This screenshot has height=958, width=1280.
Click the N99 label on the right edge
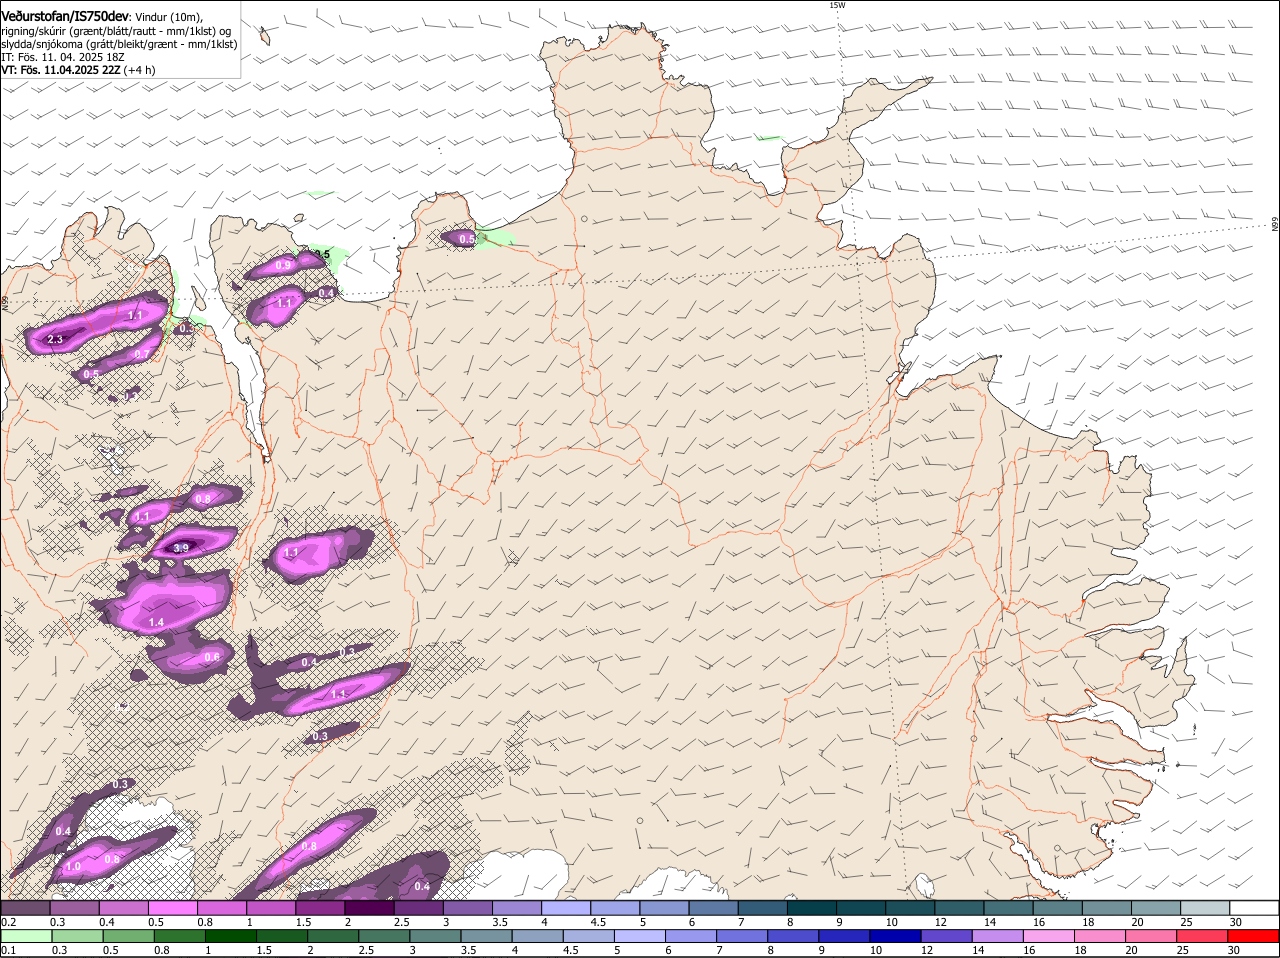tap(1275, 225)
